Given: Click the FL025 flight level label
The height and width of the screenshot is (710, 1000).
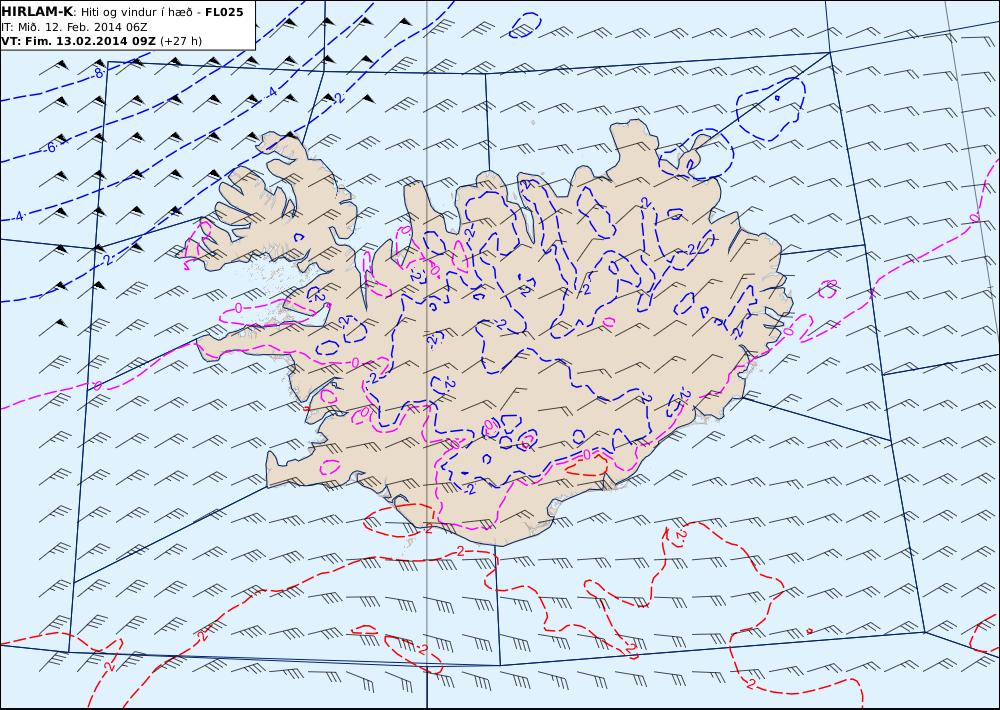Looking at the screenshot, I should [224, 12].
